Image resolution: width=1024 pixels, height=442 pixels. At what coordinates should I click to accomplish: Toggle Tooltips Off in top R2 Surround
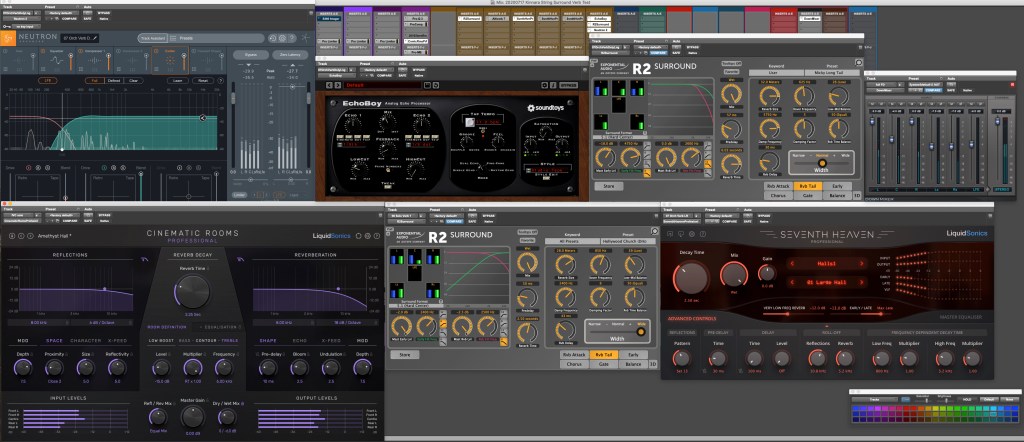[x=730, y=63]
